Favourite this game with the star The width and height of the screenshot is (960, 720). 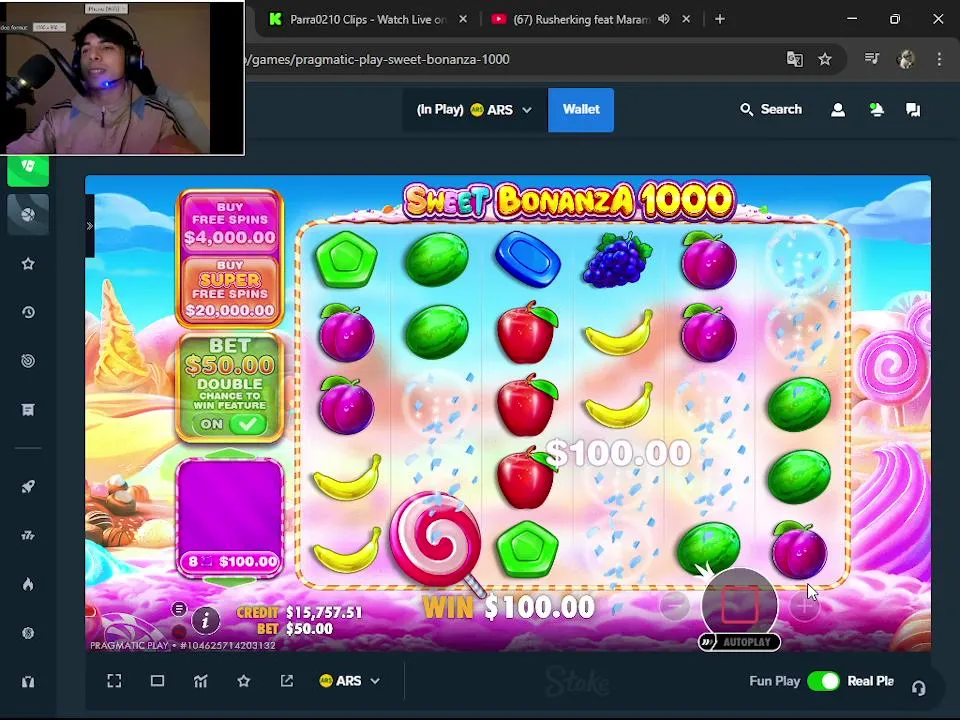244,681
